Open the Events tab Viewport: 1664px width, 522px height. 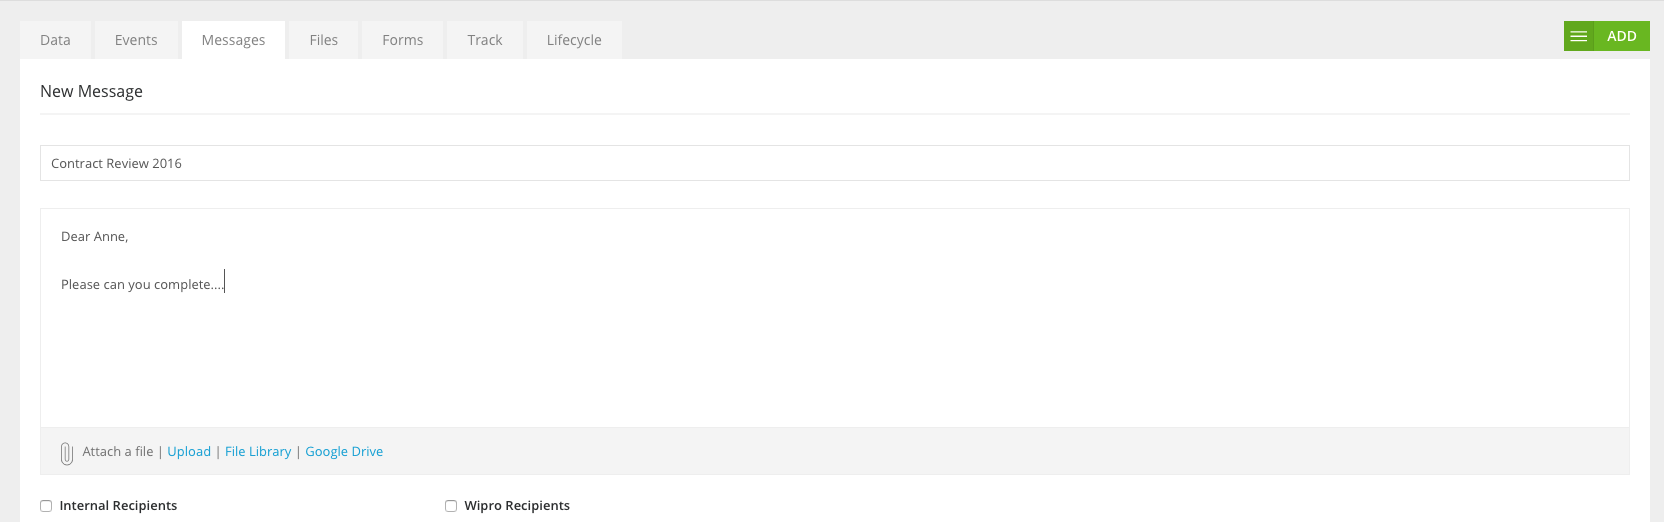(136, 40)
